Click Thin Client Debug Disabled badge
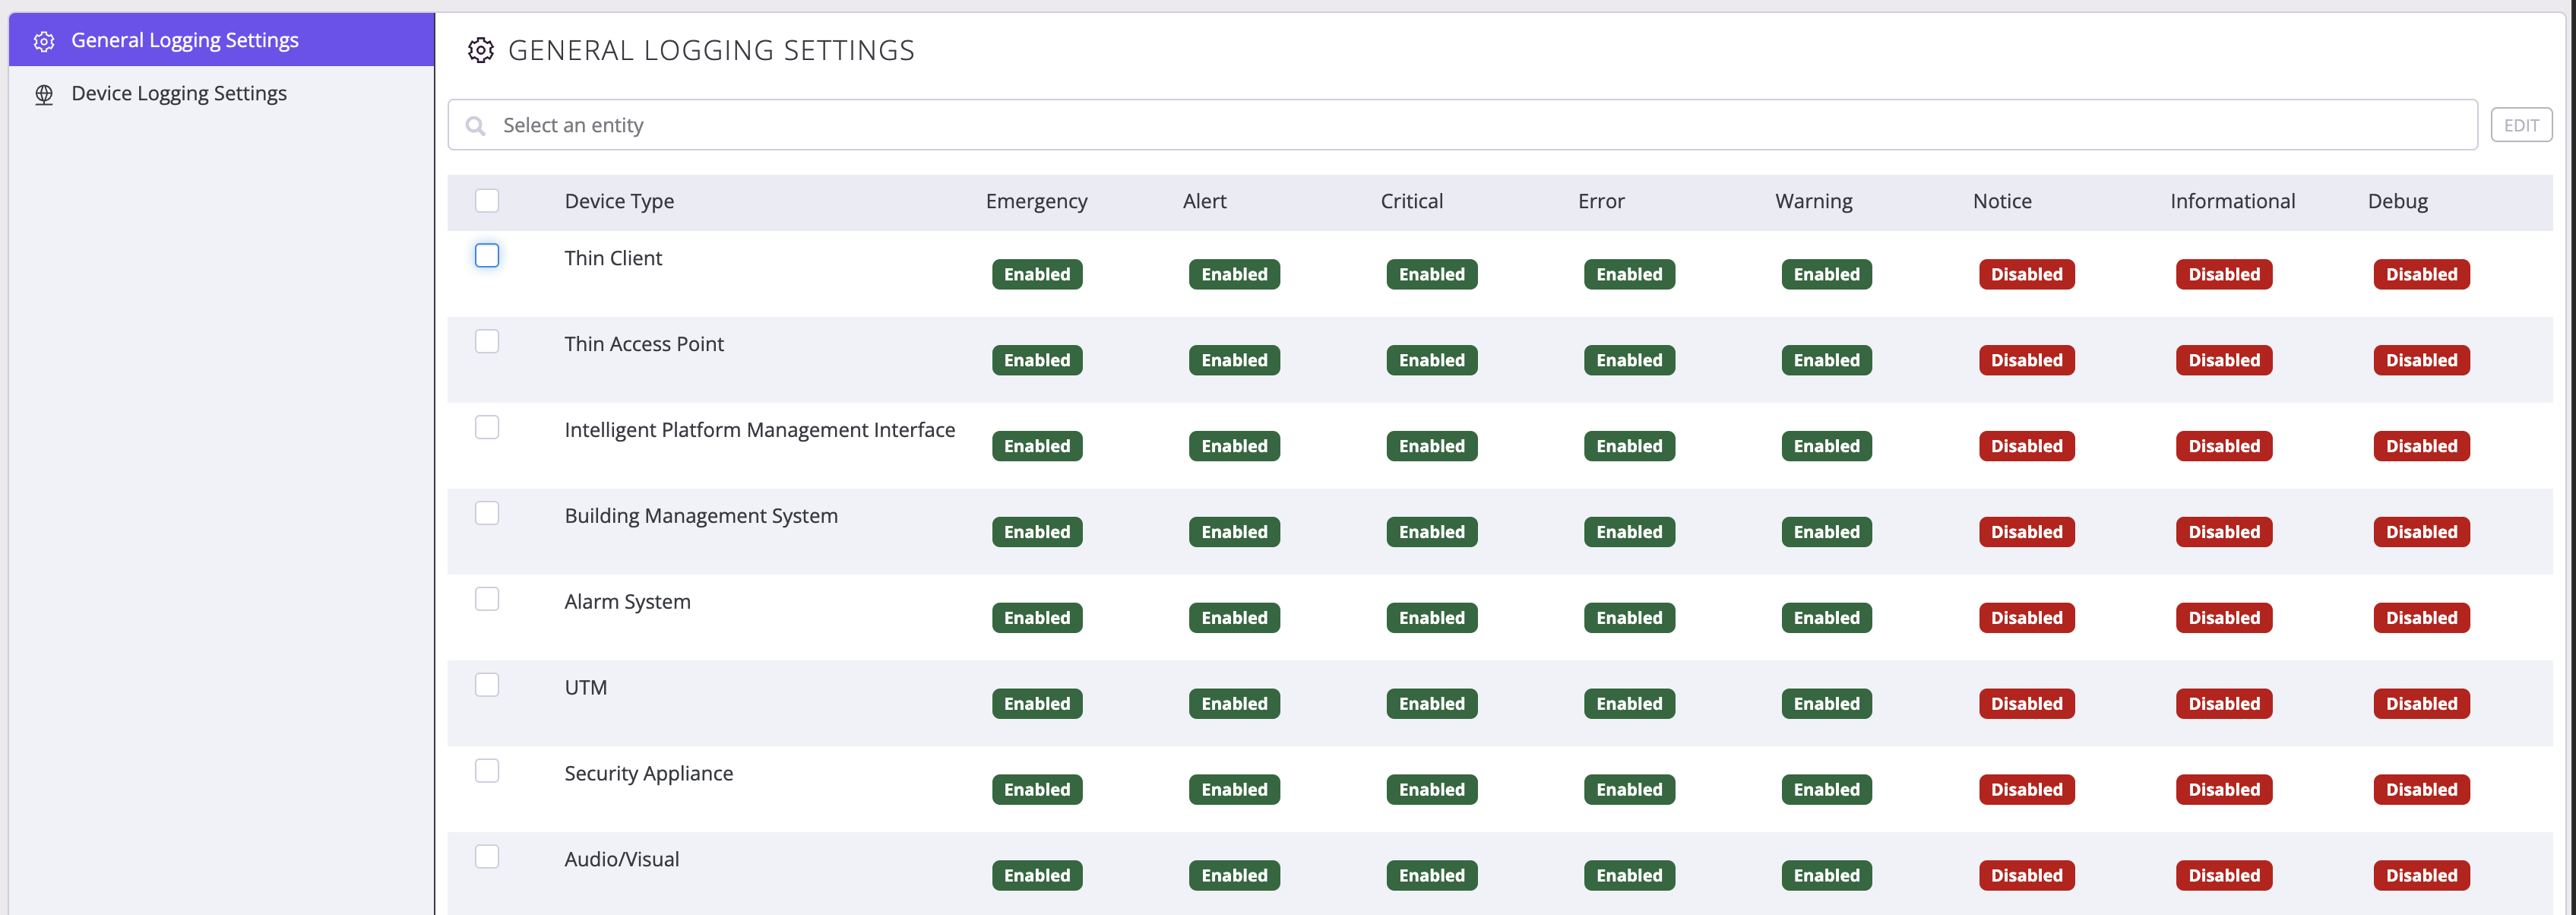The width and height of the screenshot is (2576, 915). pyautogui.click(x=2421, y=274)
